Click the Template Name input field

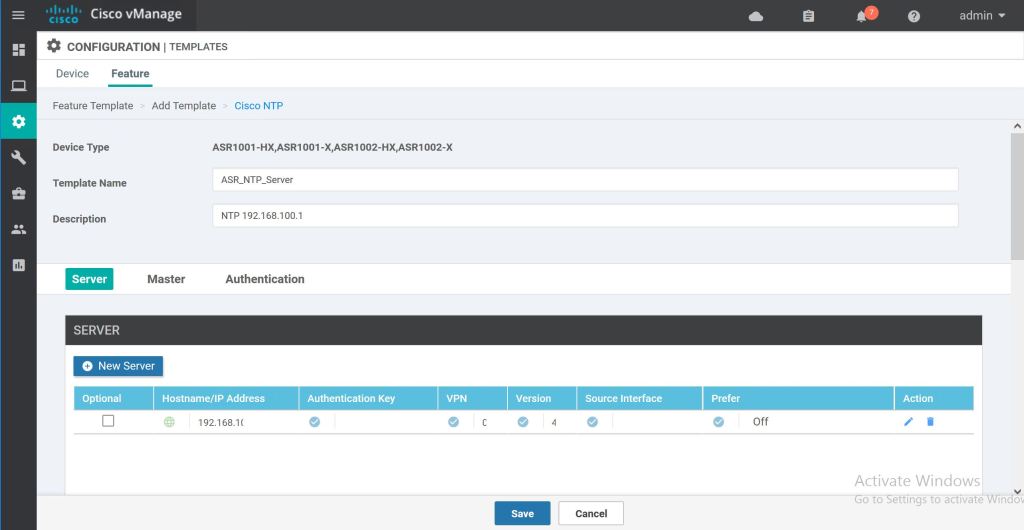(585, 180)
